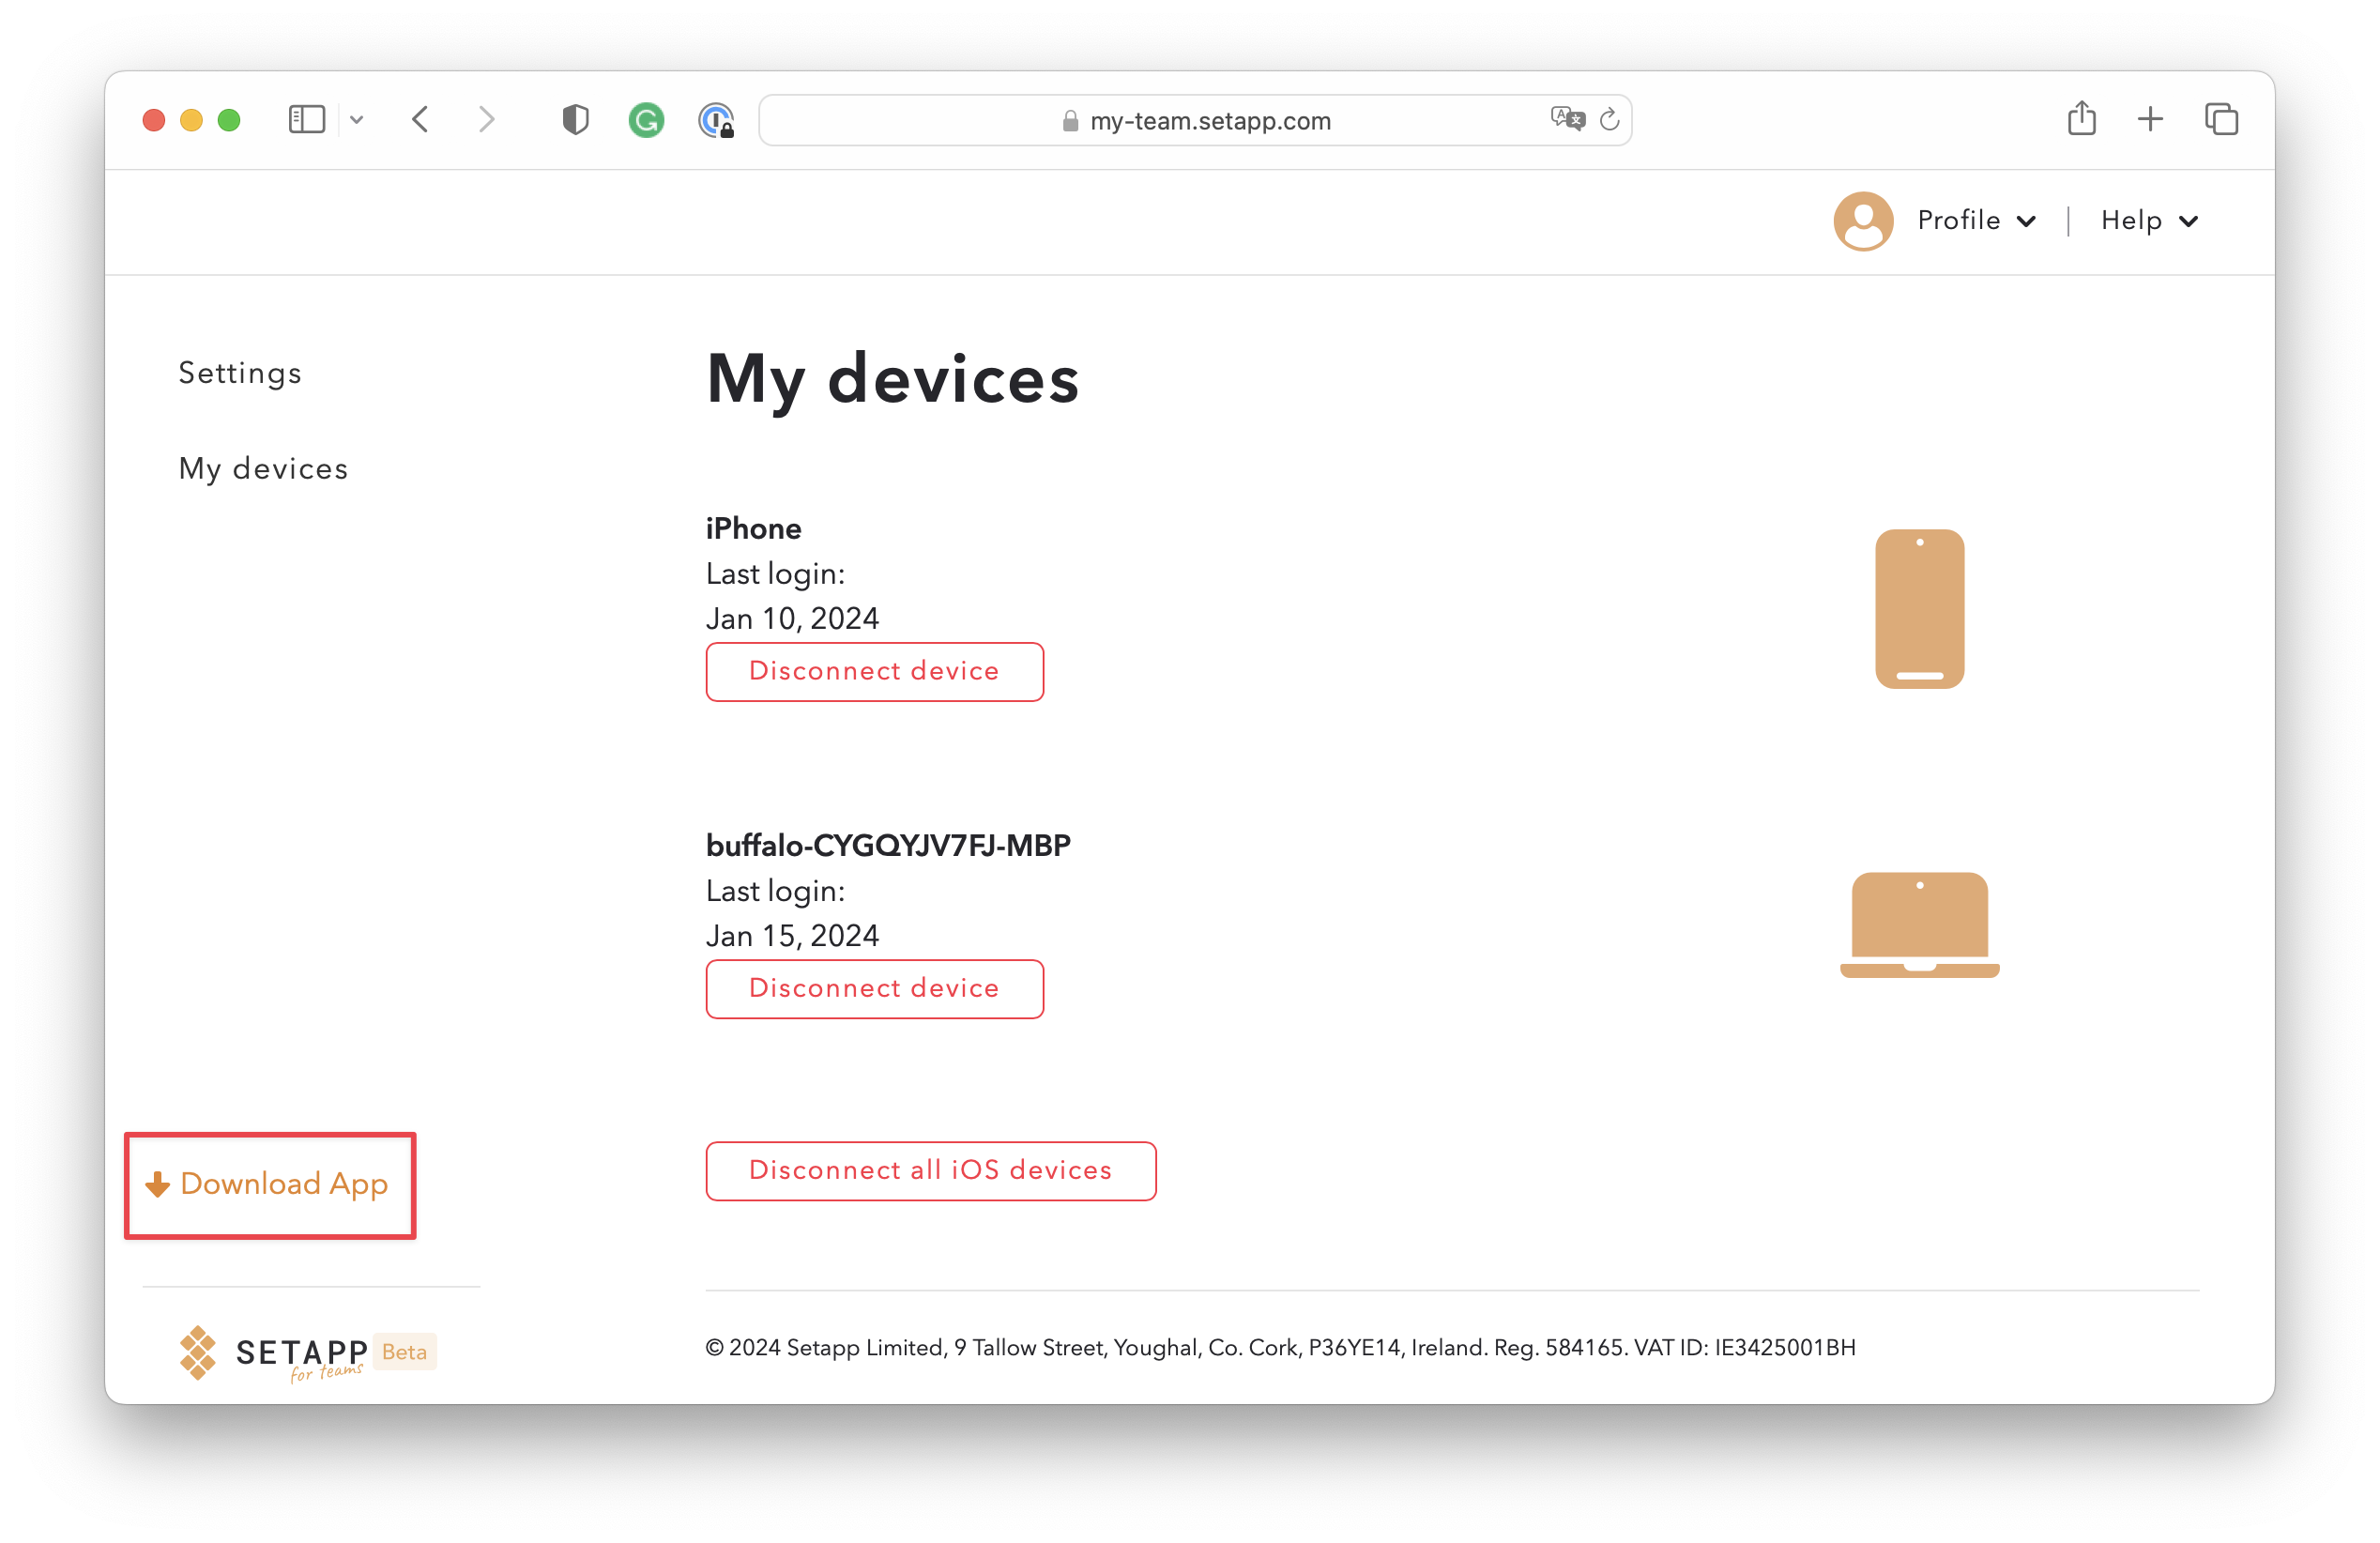This screenshot has height=1543, width=2380.
Task: Click the profile avatar icon
Action: (x=1863, y=220)
